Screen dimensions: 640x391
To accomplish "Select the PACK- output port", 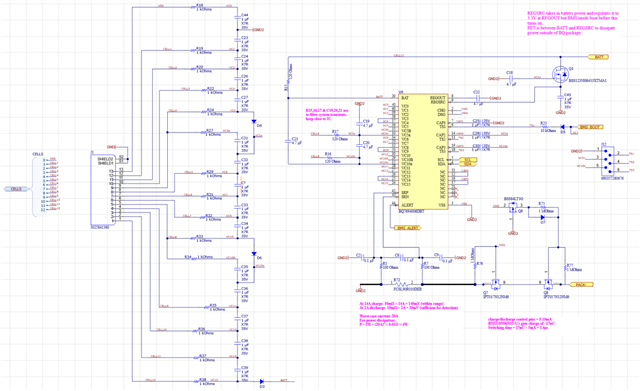I will (x=582, y=284).
